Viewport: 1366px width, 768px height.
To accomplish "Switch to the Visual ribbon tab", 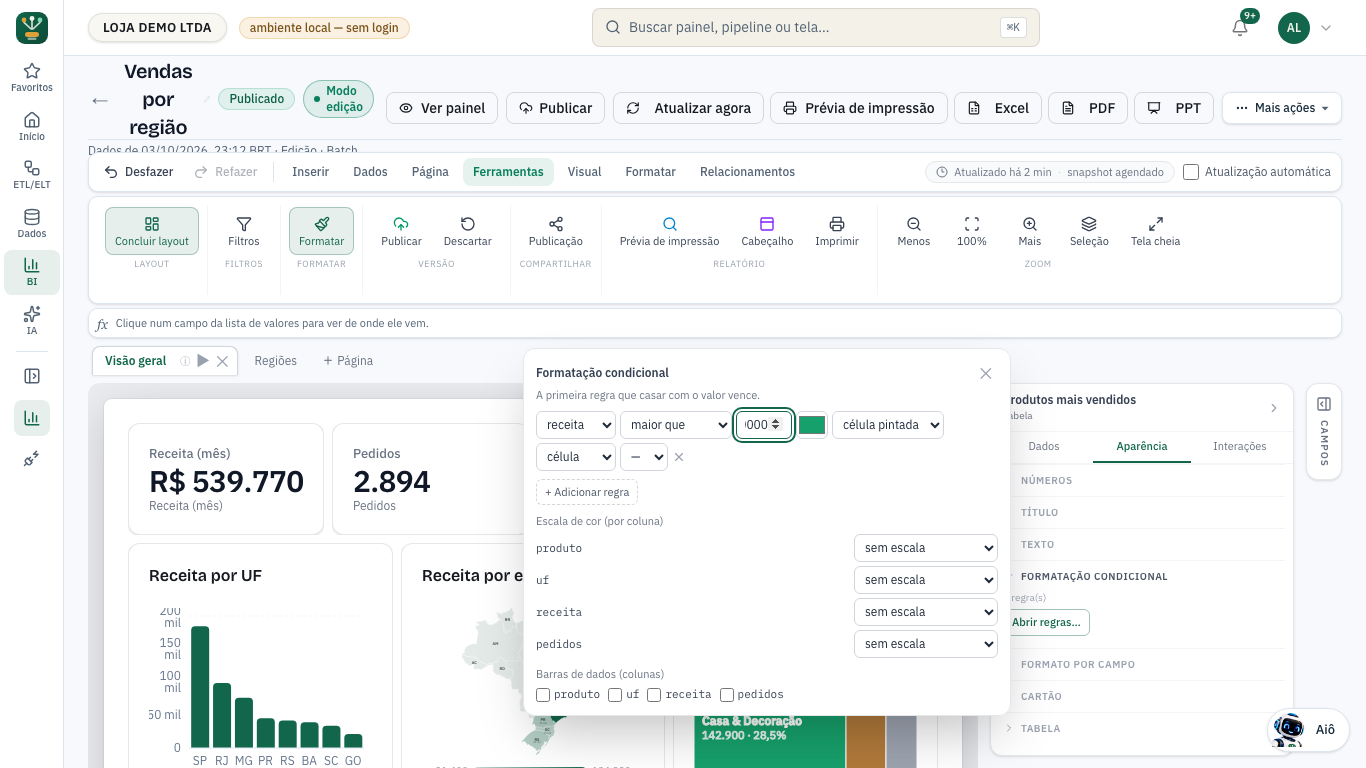I will point(584,172).
